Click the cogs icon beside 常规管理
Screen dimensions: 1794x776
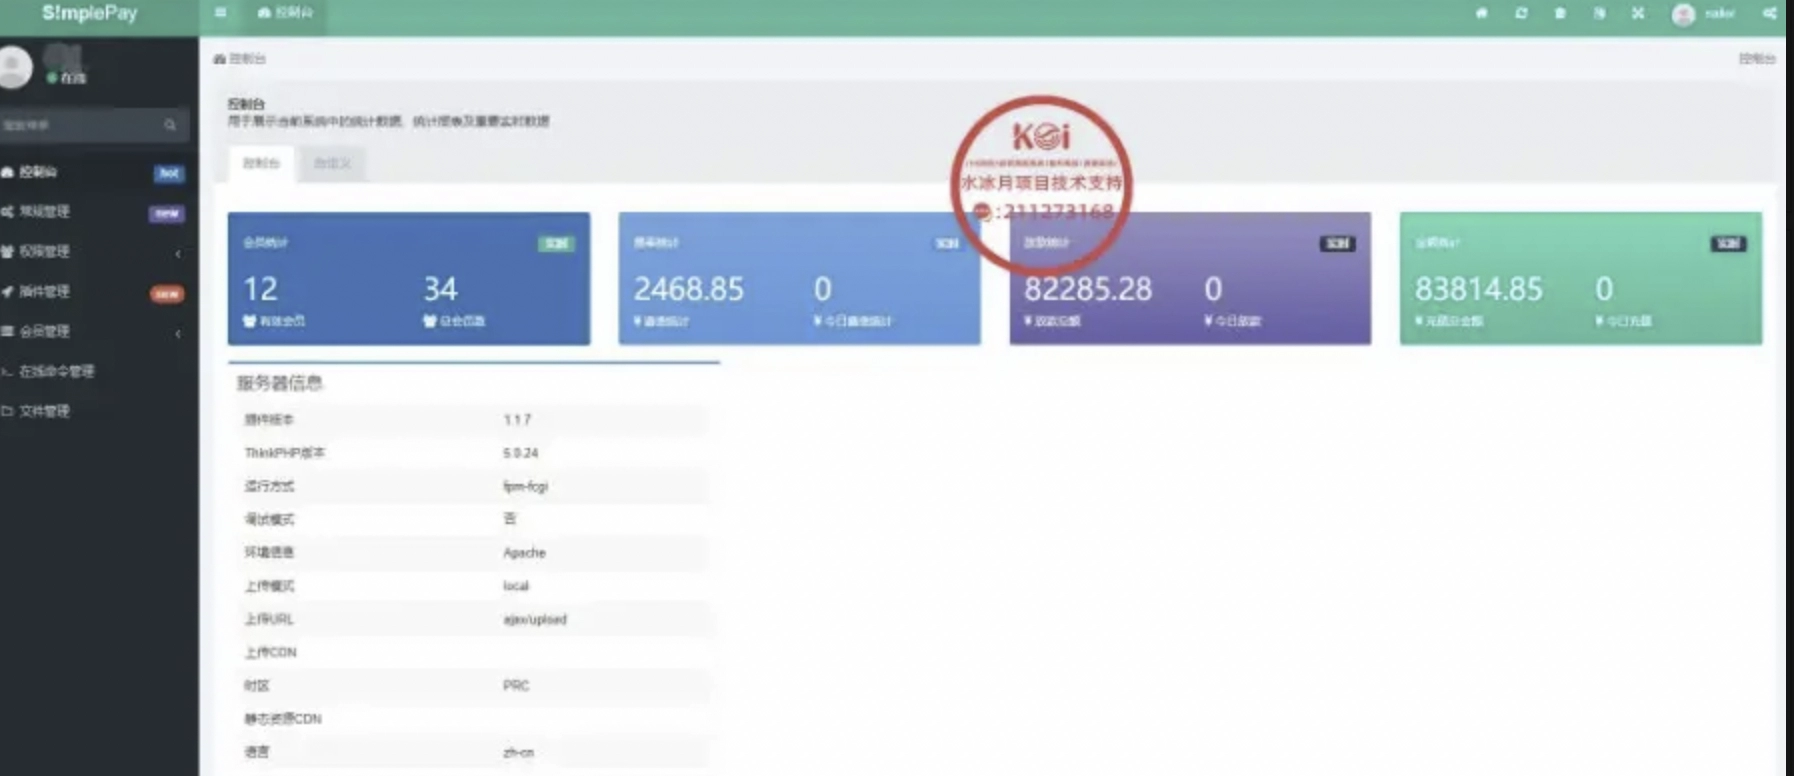(7, 212)
